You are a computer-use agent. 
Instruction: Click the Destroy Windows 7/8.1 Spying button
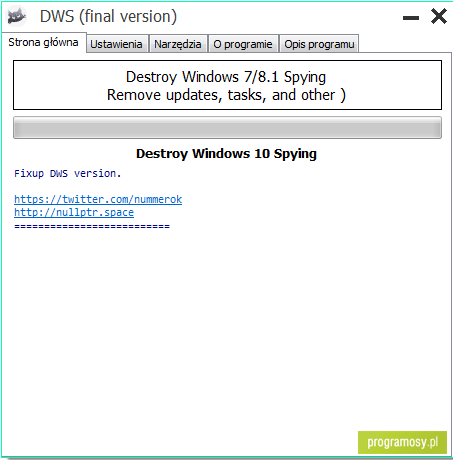227,85
